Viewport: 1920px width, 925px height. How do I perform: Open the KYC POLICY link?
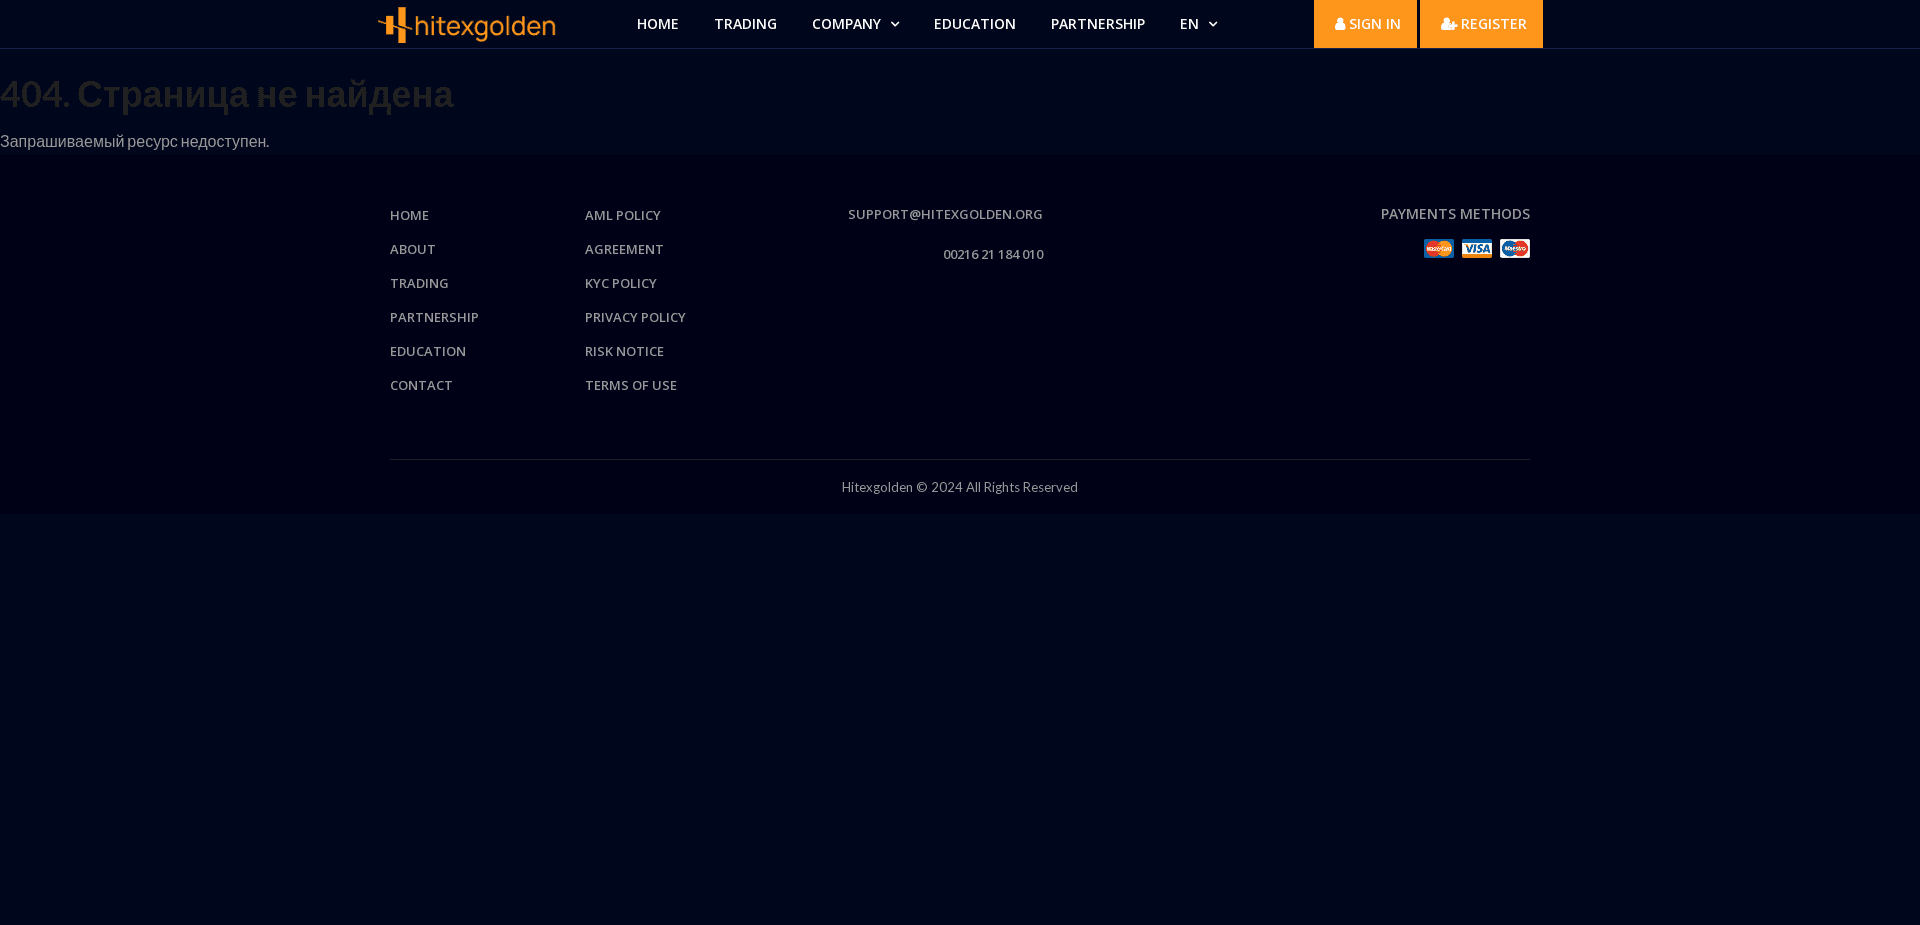[x=620, y=283]
